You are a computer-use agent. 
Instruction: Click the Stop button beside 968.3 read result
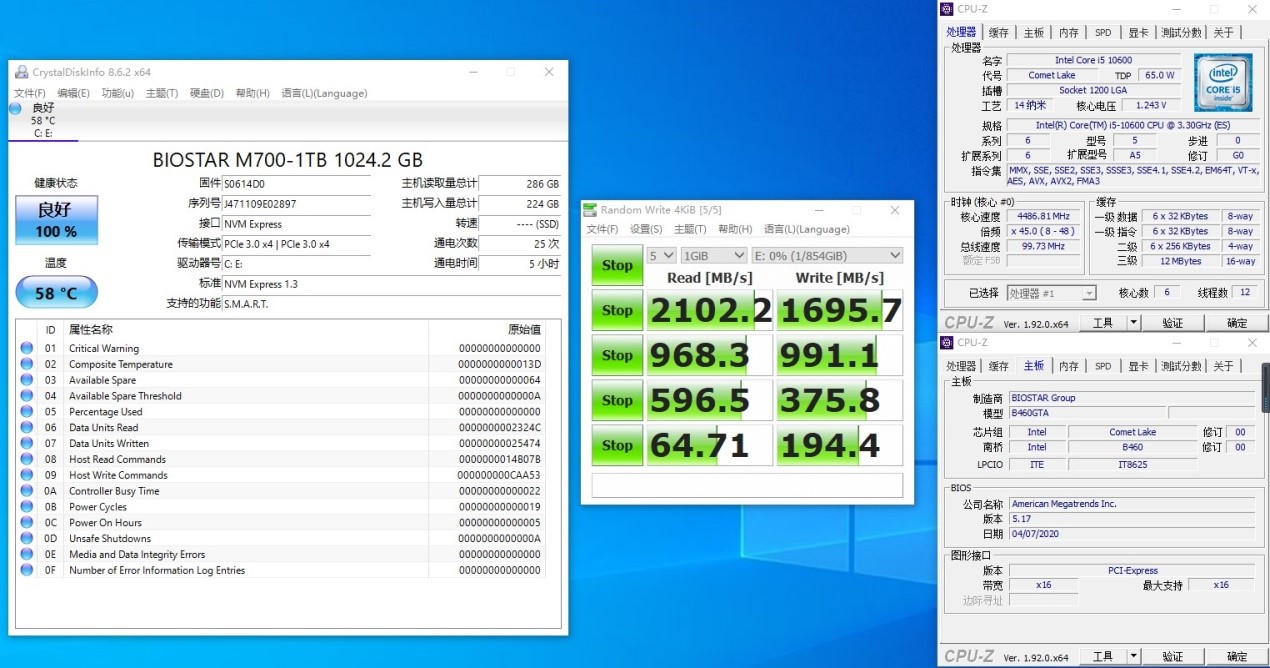(617, 355)
